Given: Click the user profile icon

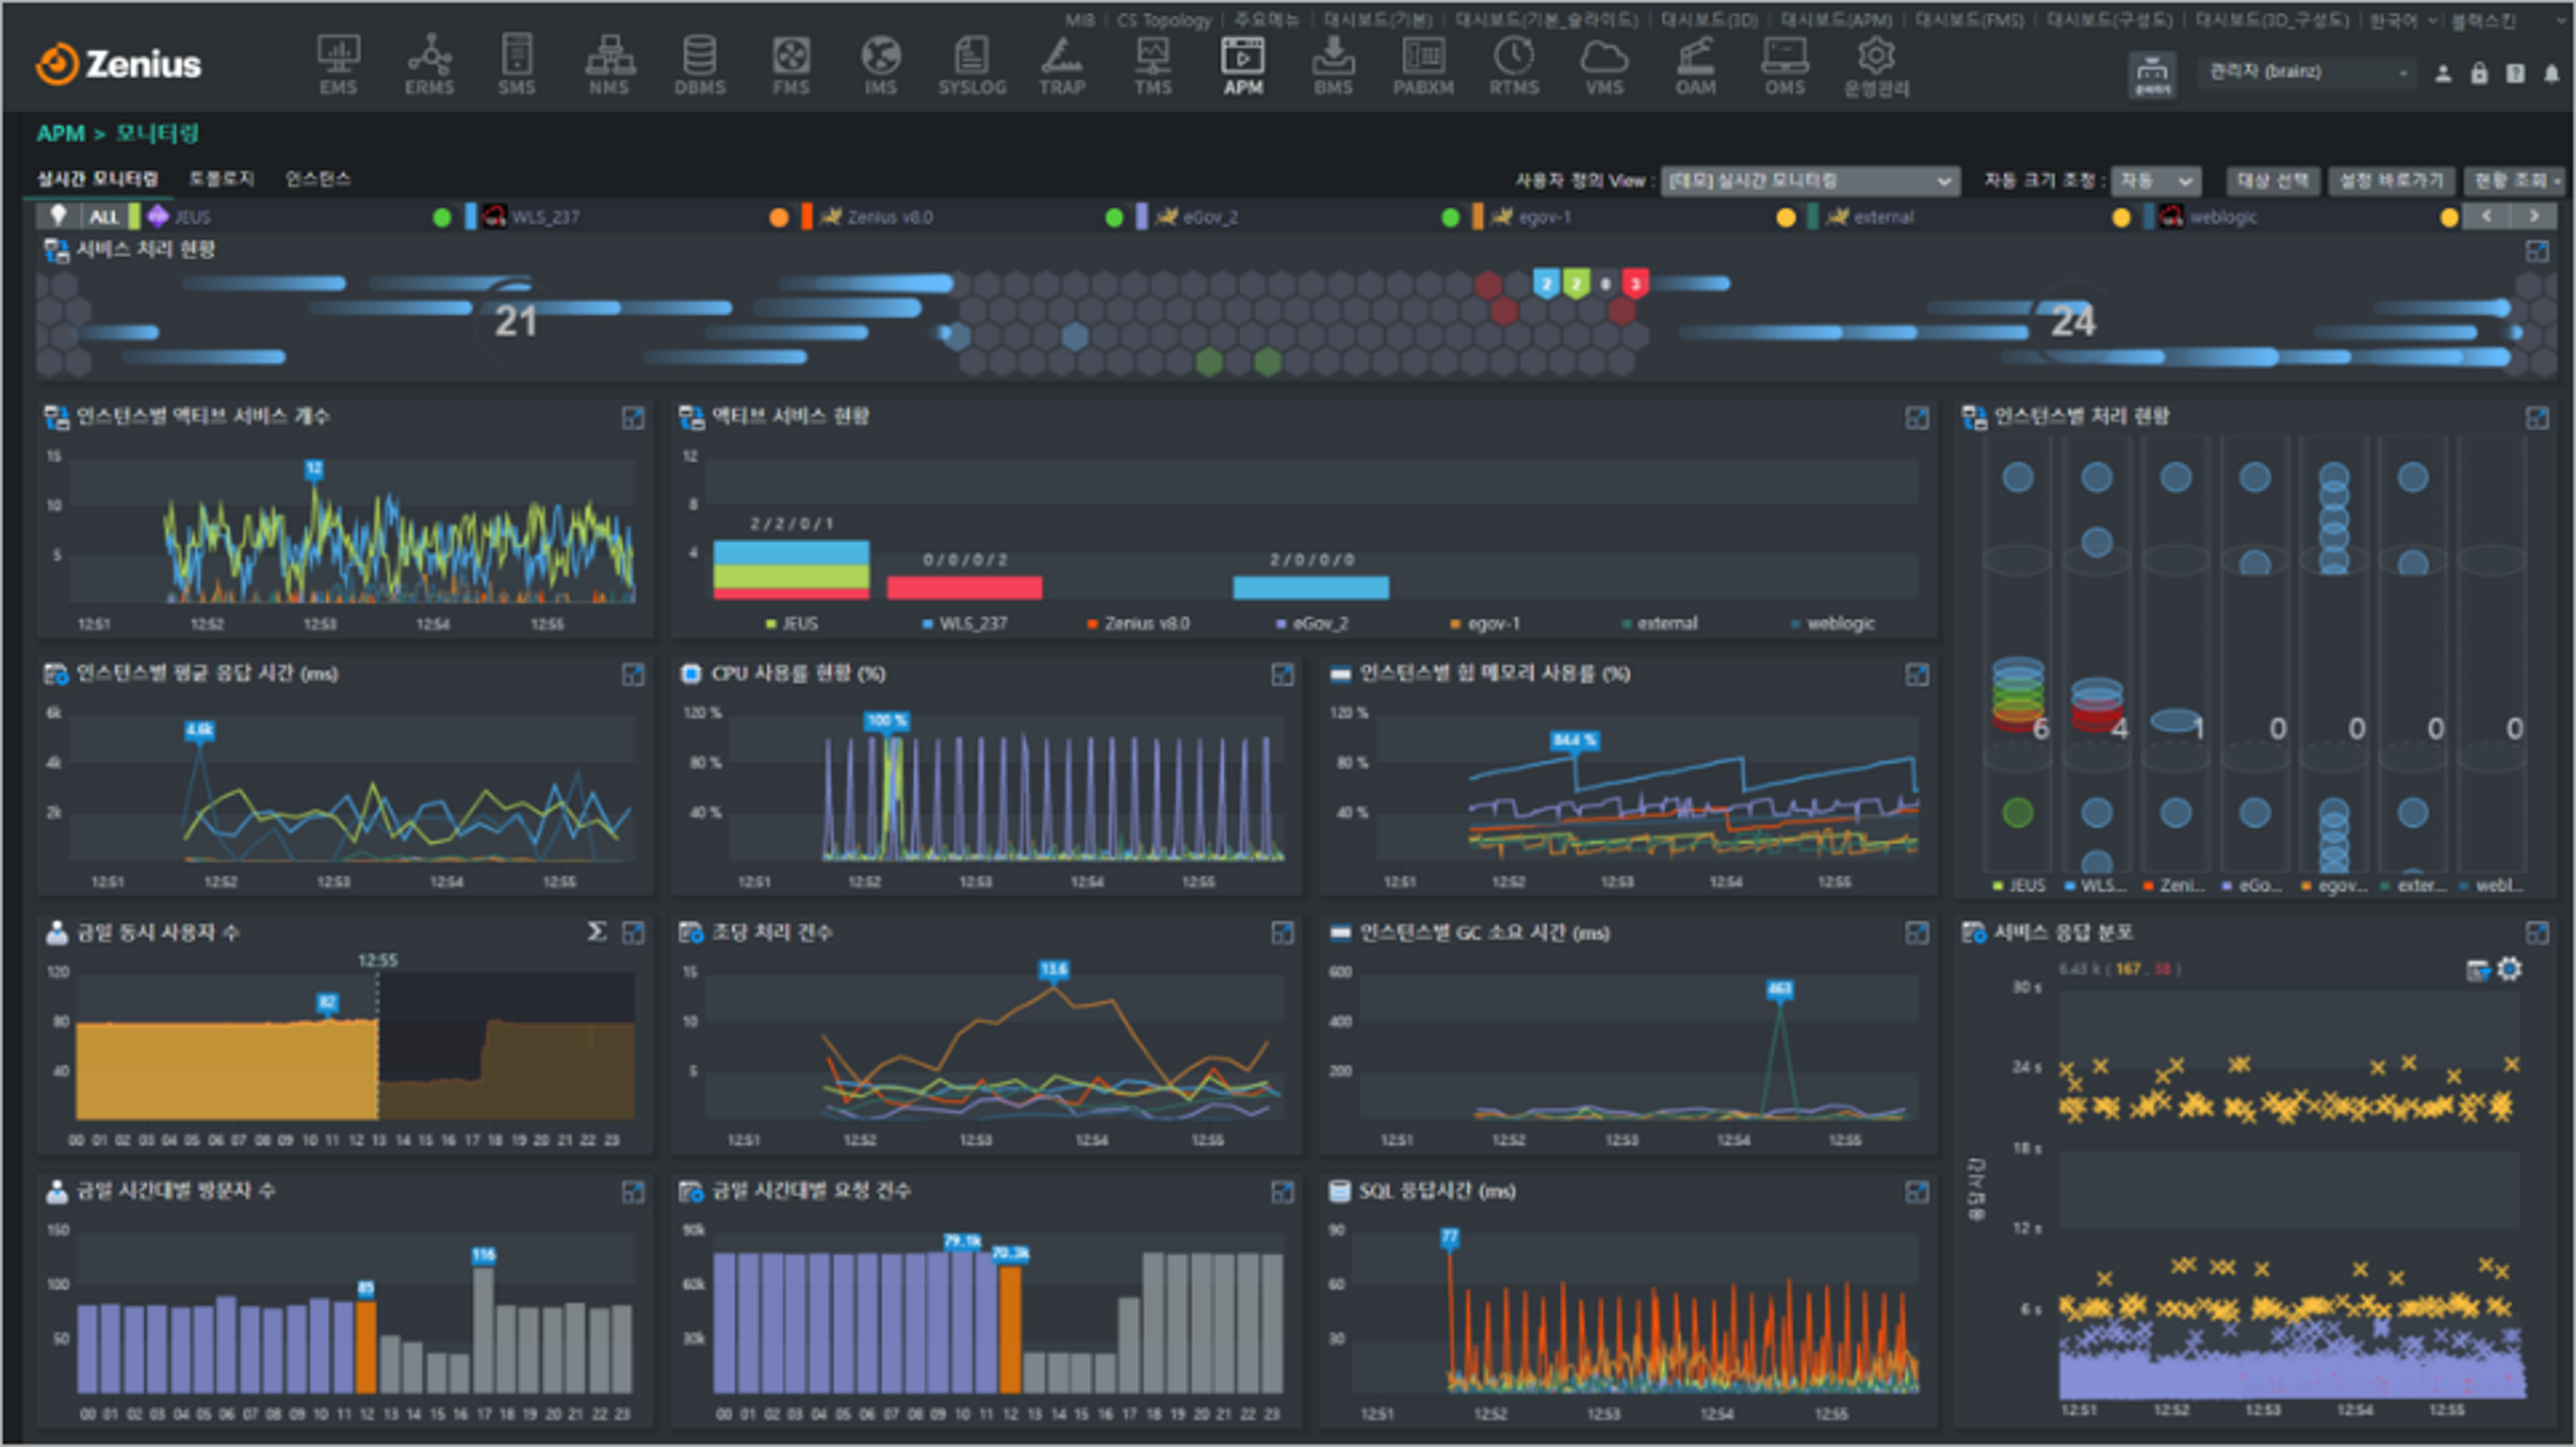Looking at the screenshot, I should coord(2443,73).
